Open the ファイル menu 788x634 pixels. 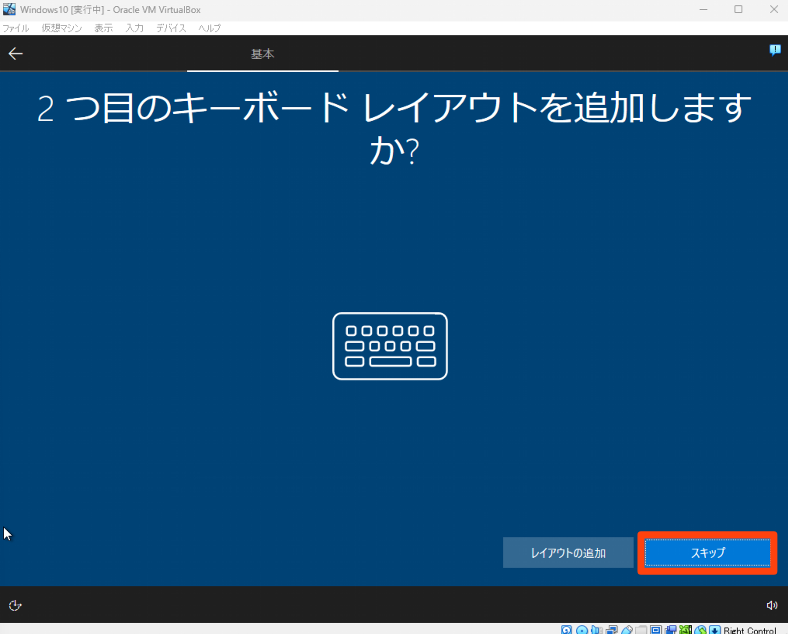point(16,28)
